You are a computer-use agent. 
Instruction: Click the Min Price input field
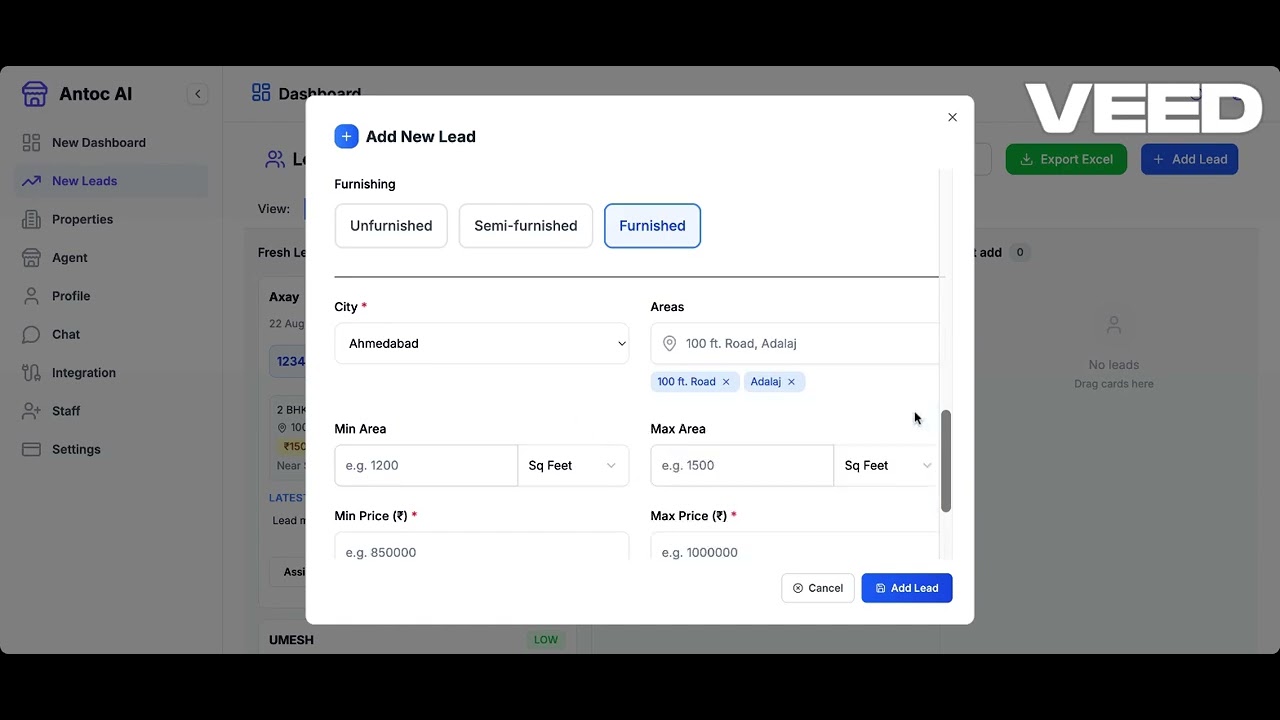[x=482, y=547]
